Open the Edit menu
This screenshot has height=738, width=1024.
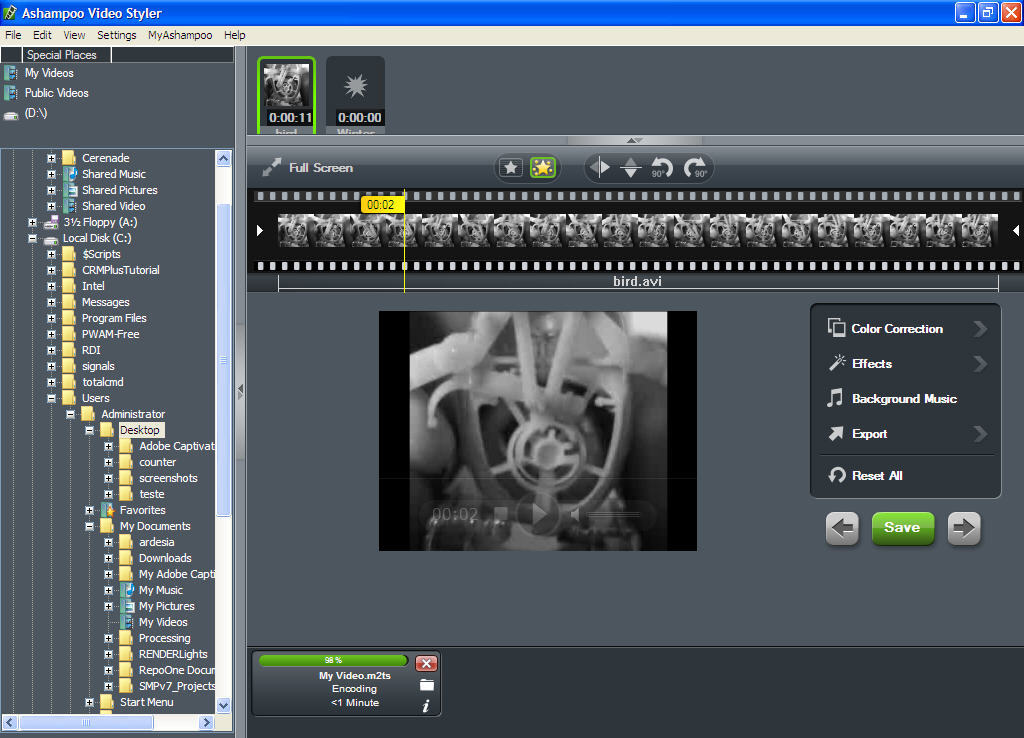42,35
